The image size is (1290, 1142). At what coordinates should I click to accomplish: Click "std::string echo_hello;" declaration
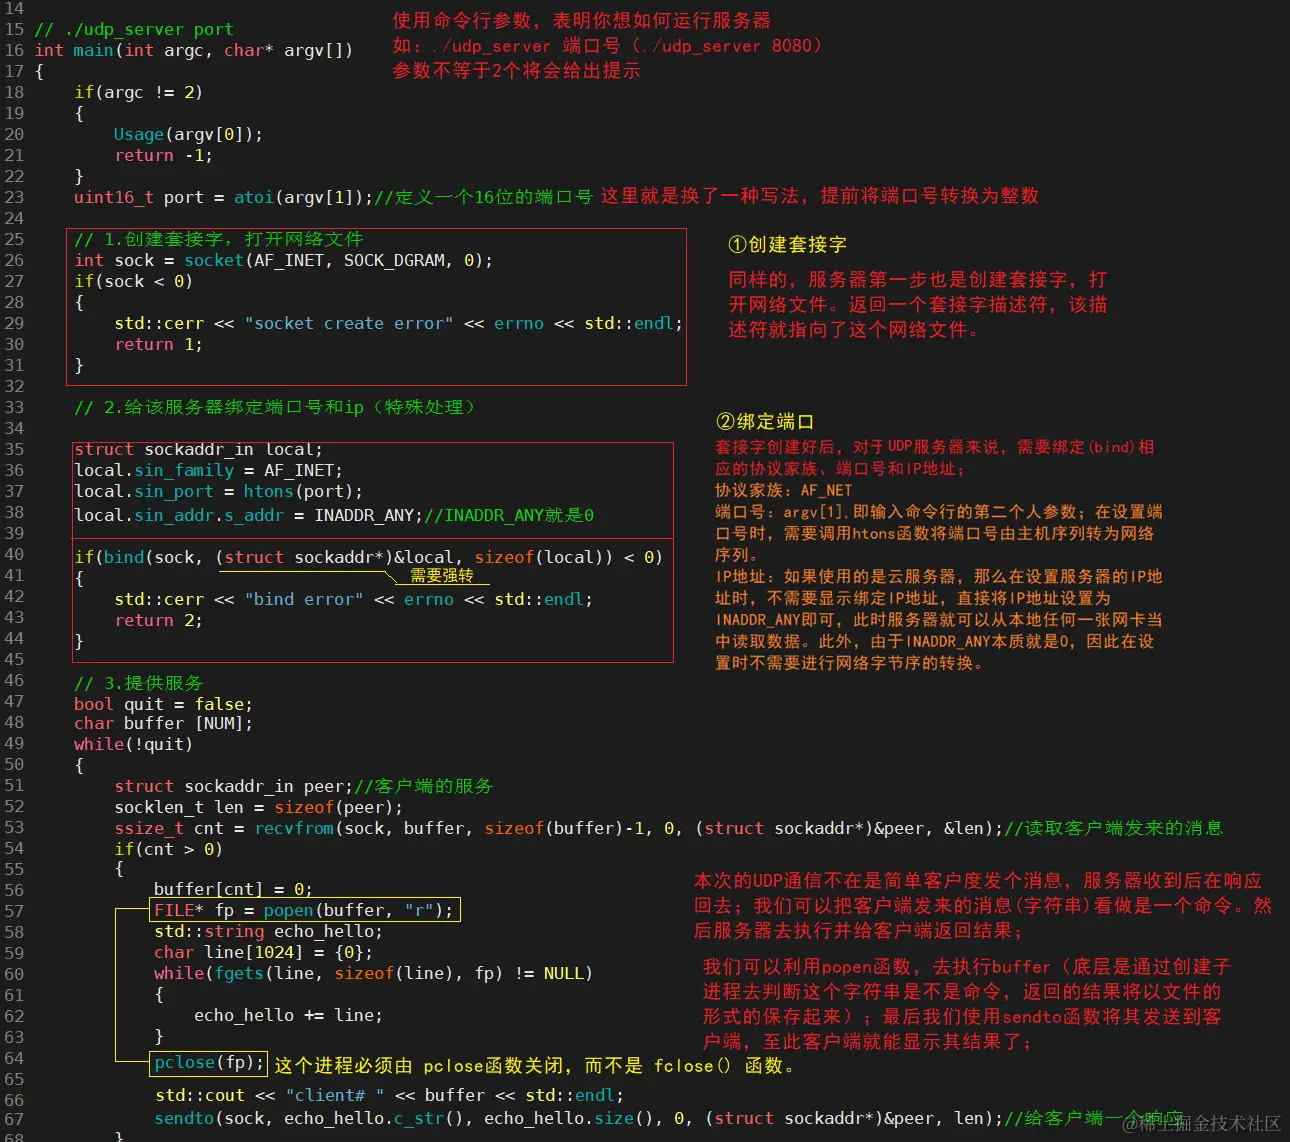268,931
